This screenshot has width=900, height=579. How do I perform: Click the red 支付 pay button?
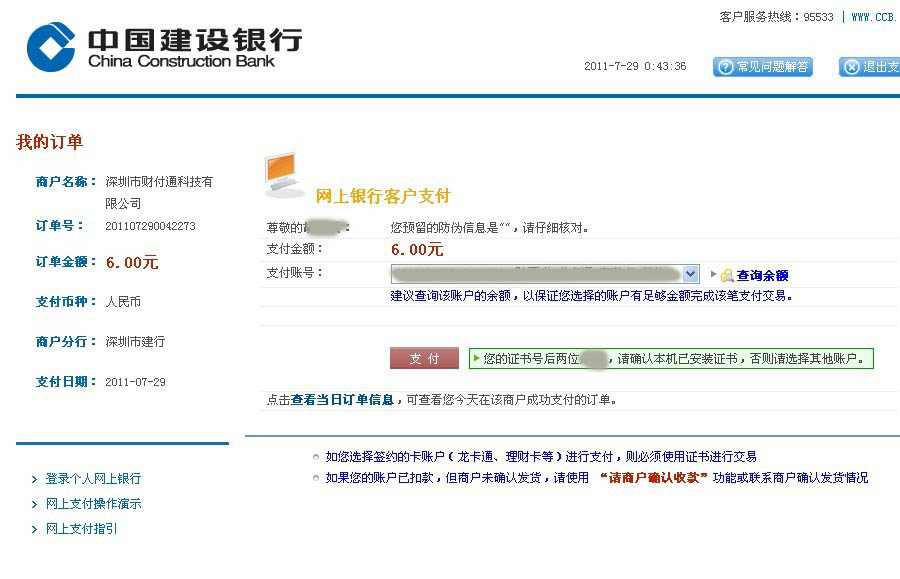point(424,359)
